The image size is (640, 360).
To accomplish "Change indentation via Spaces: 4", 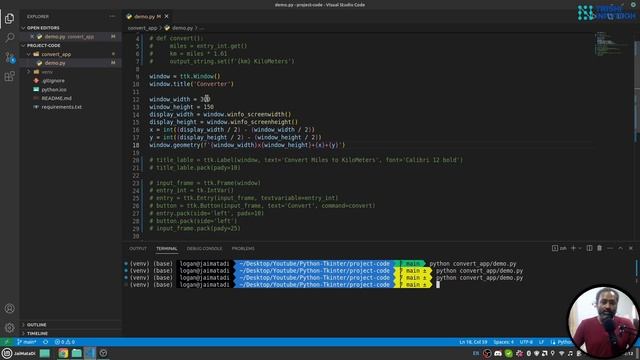I will point(504,342).
